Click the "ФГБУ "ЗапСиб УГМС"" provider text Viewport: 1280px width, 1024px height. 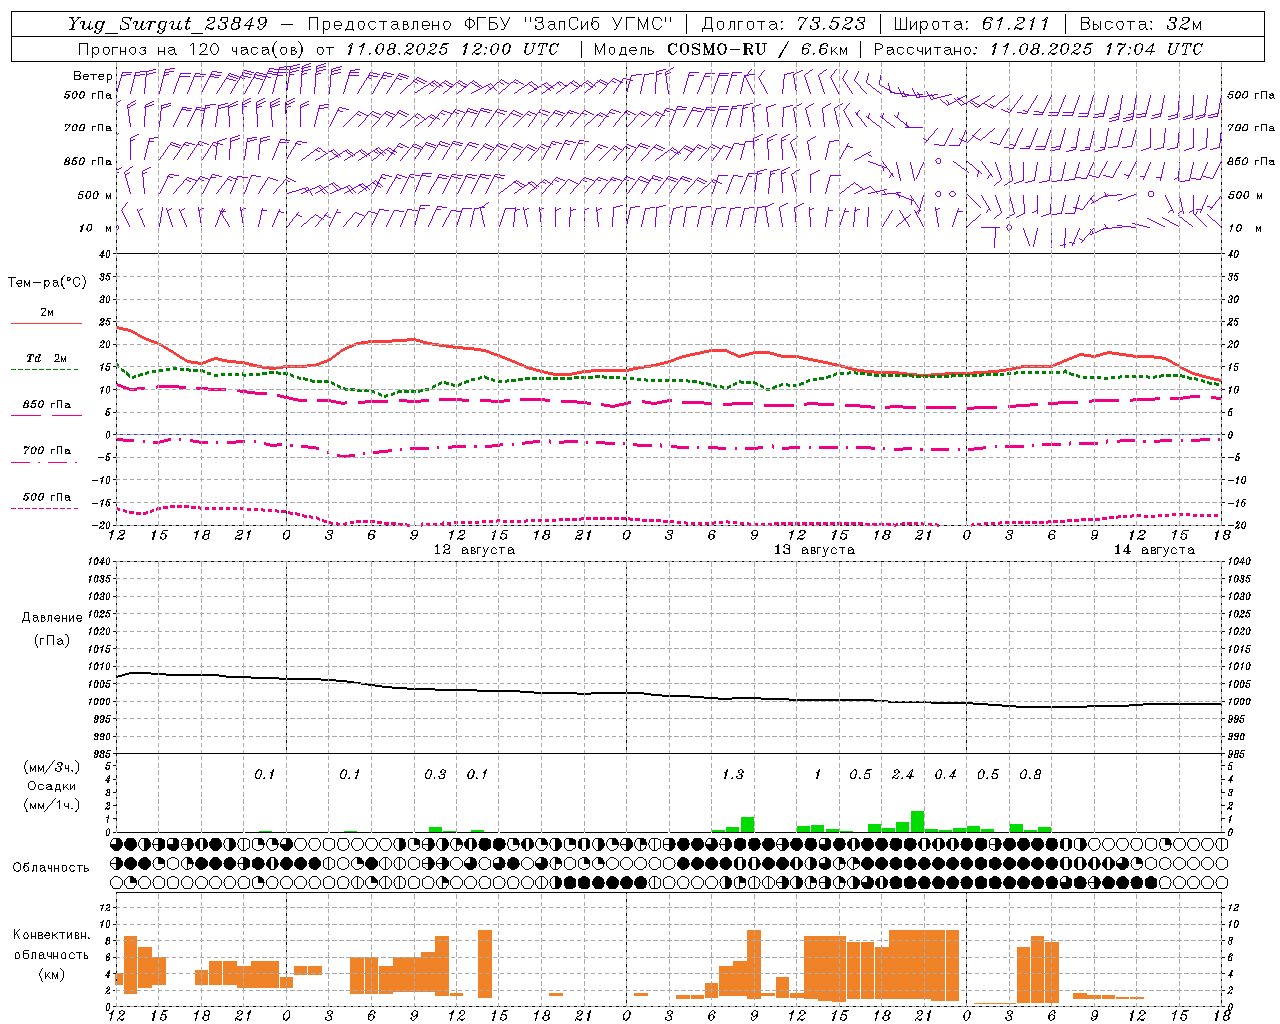pos(569,24)
